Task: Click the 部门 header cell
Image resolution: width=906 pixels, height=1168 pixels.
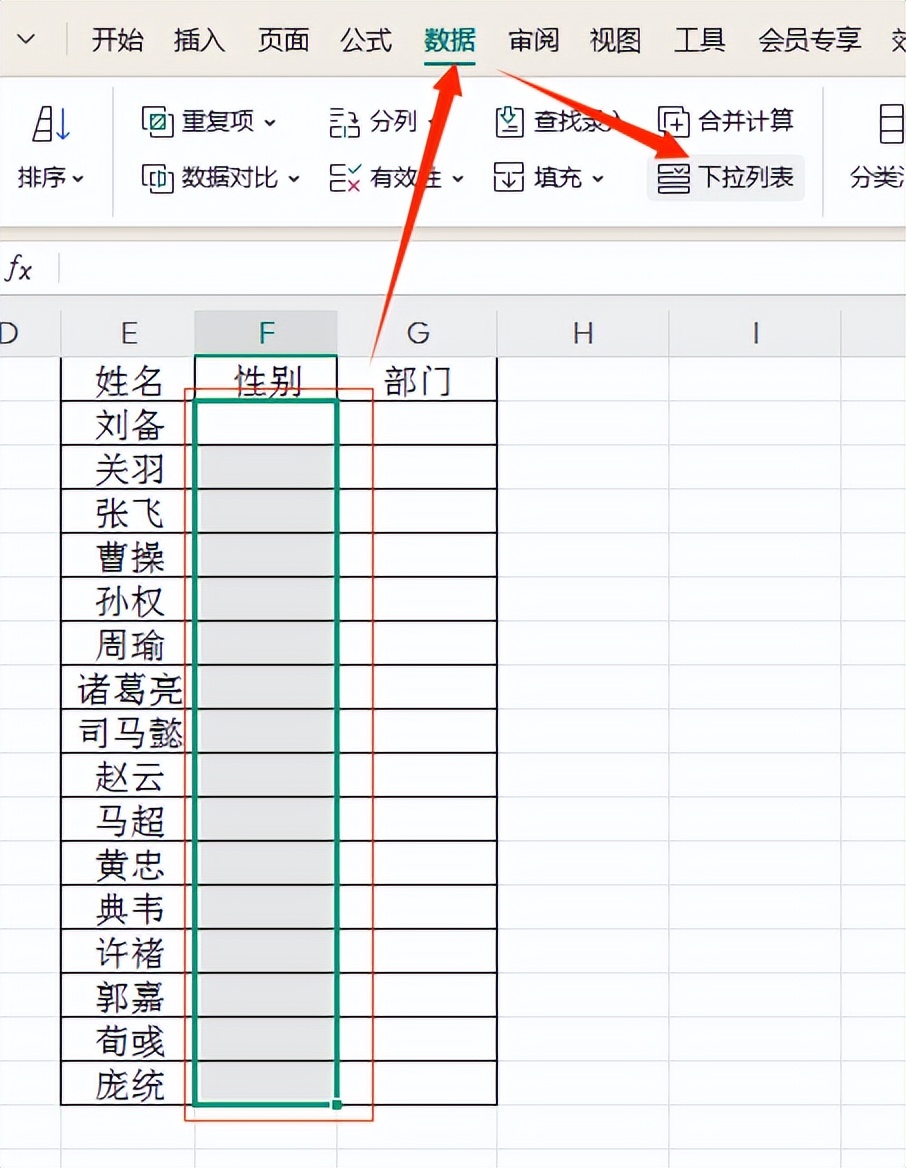Action: (417, 380)
